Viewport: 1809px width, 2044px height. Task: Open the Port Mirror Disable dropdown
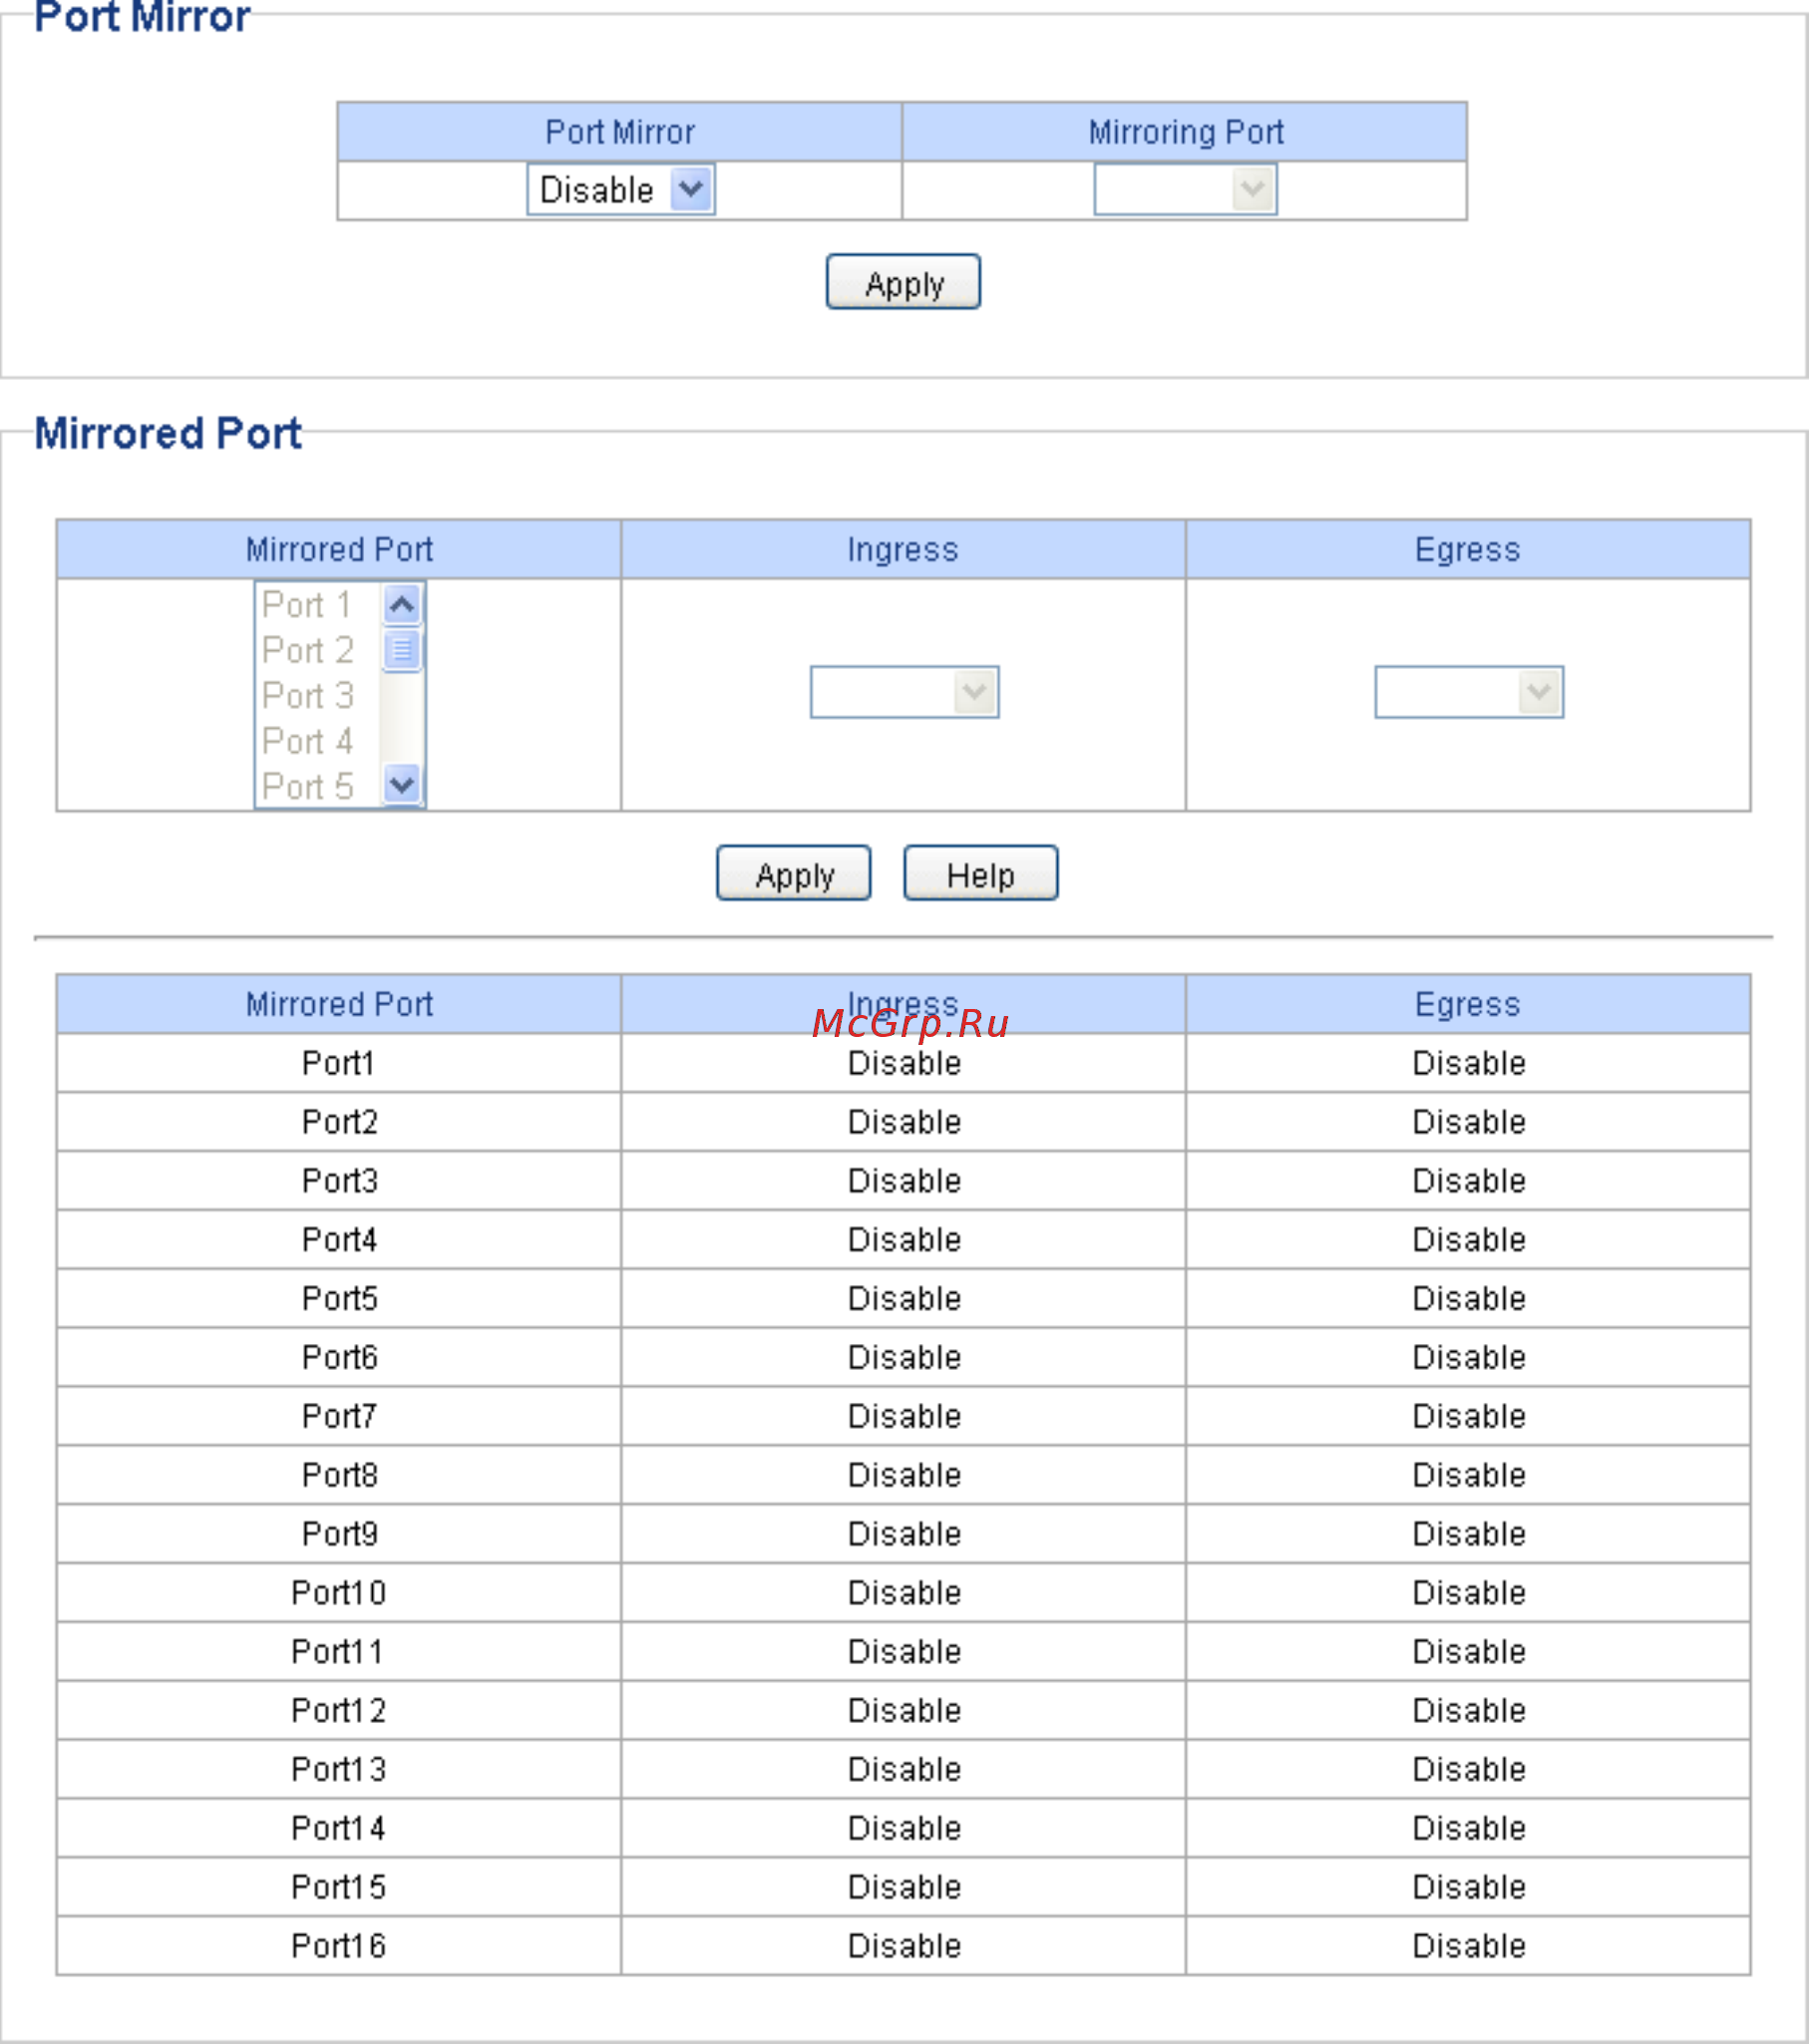[620, 189]
